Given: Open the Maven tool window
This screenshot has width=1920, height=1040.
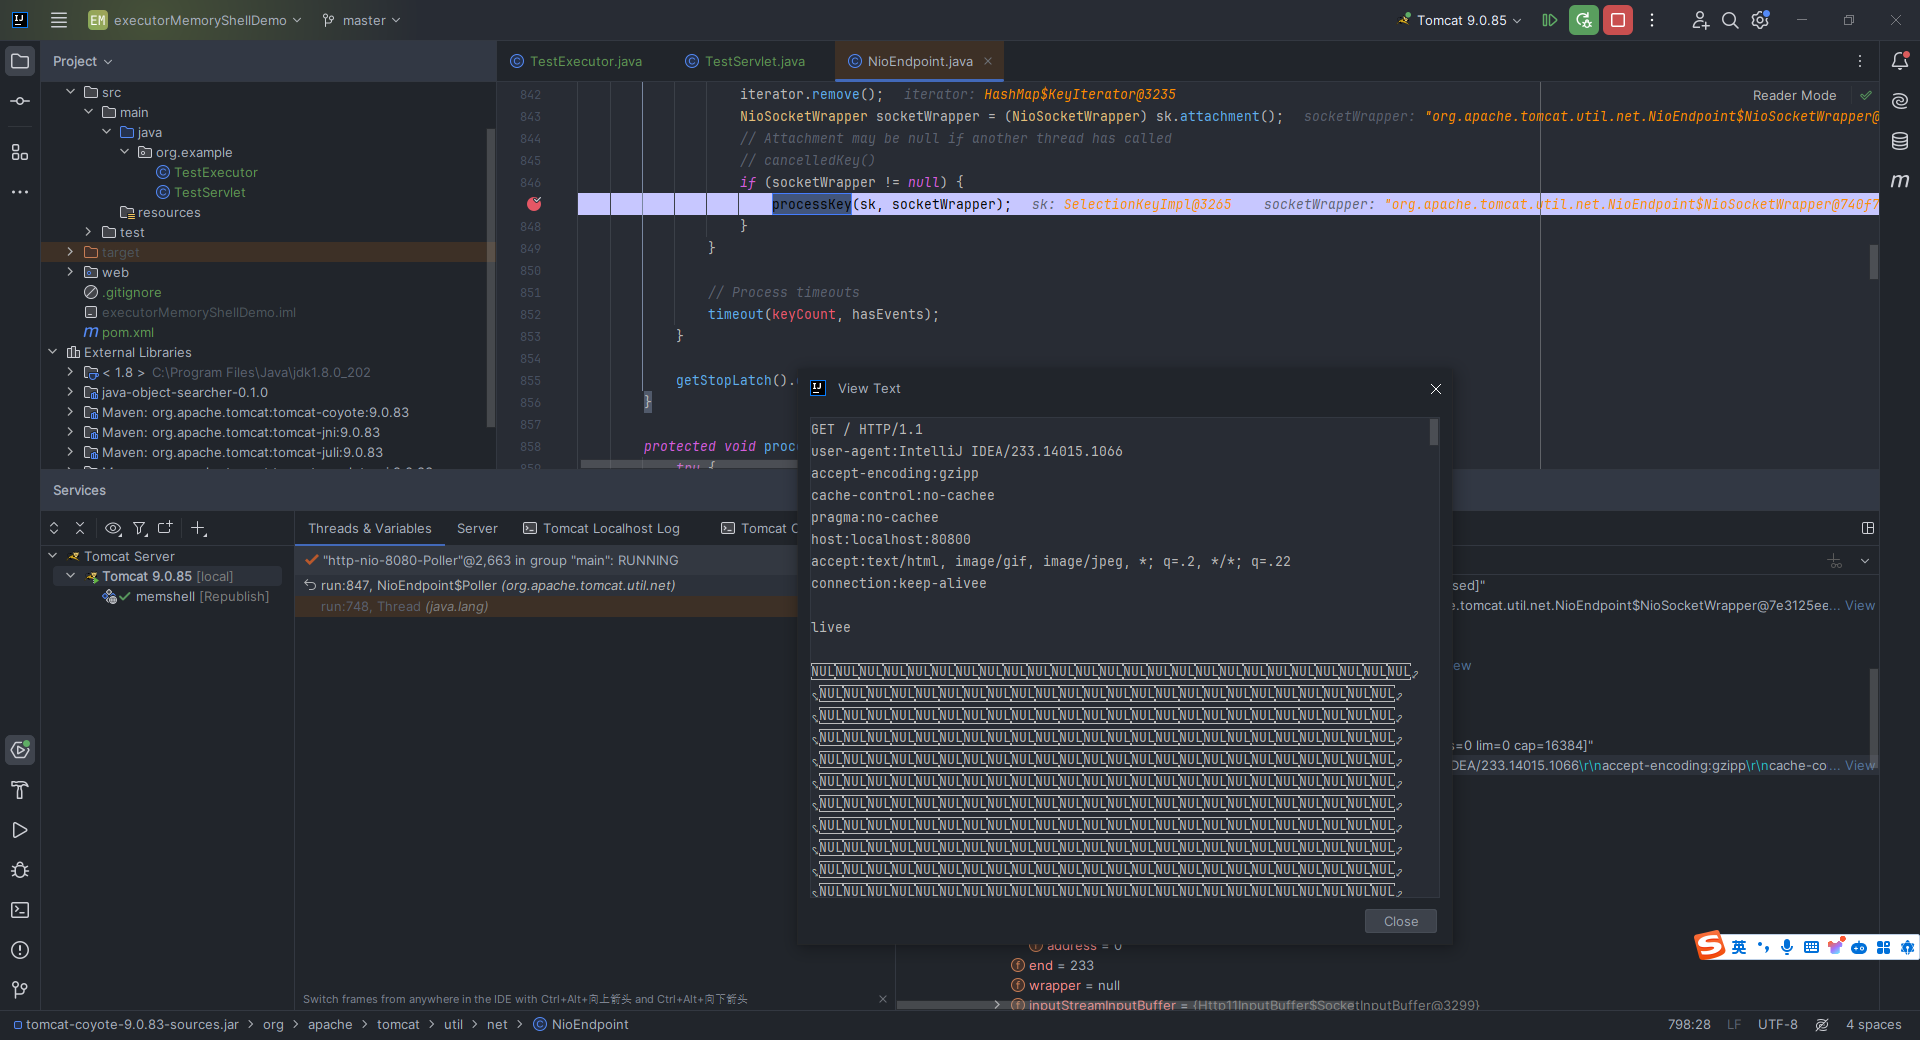Looking at the screenshot, I should [x=1900, y=181].
